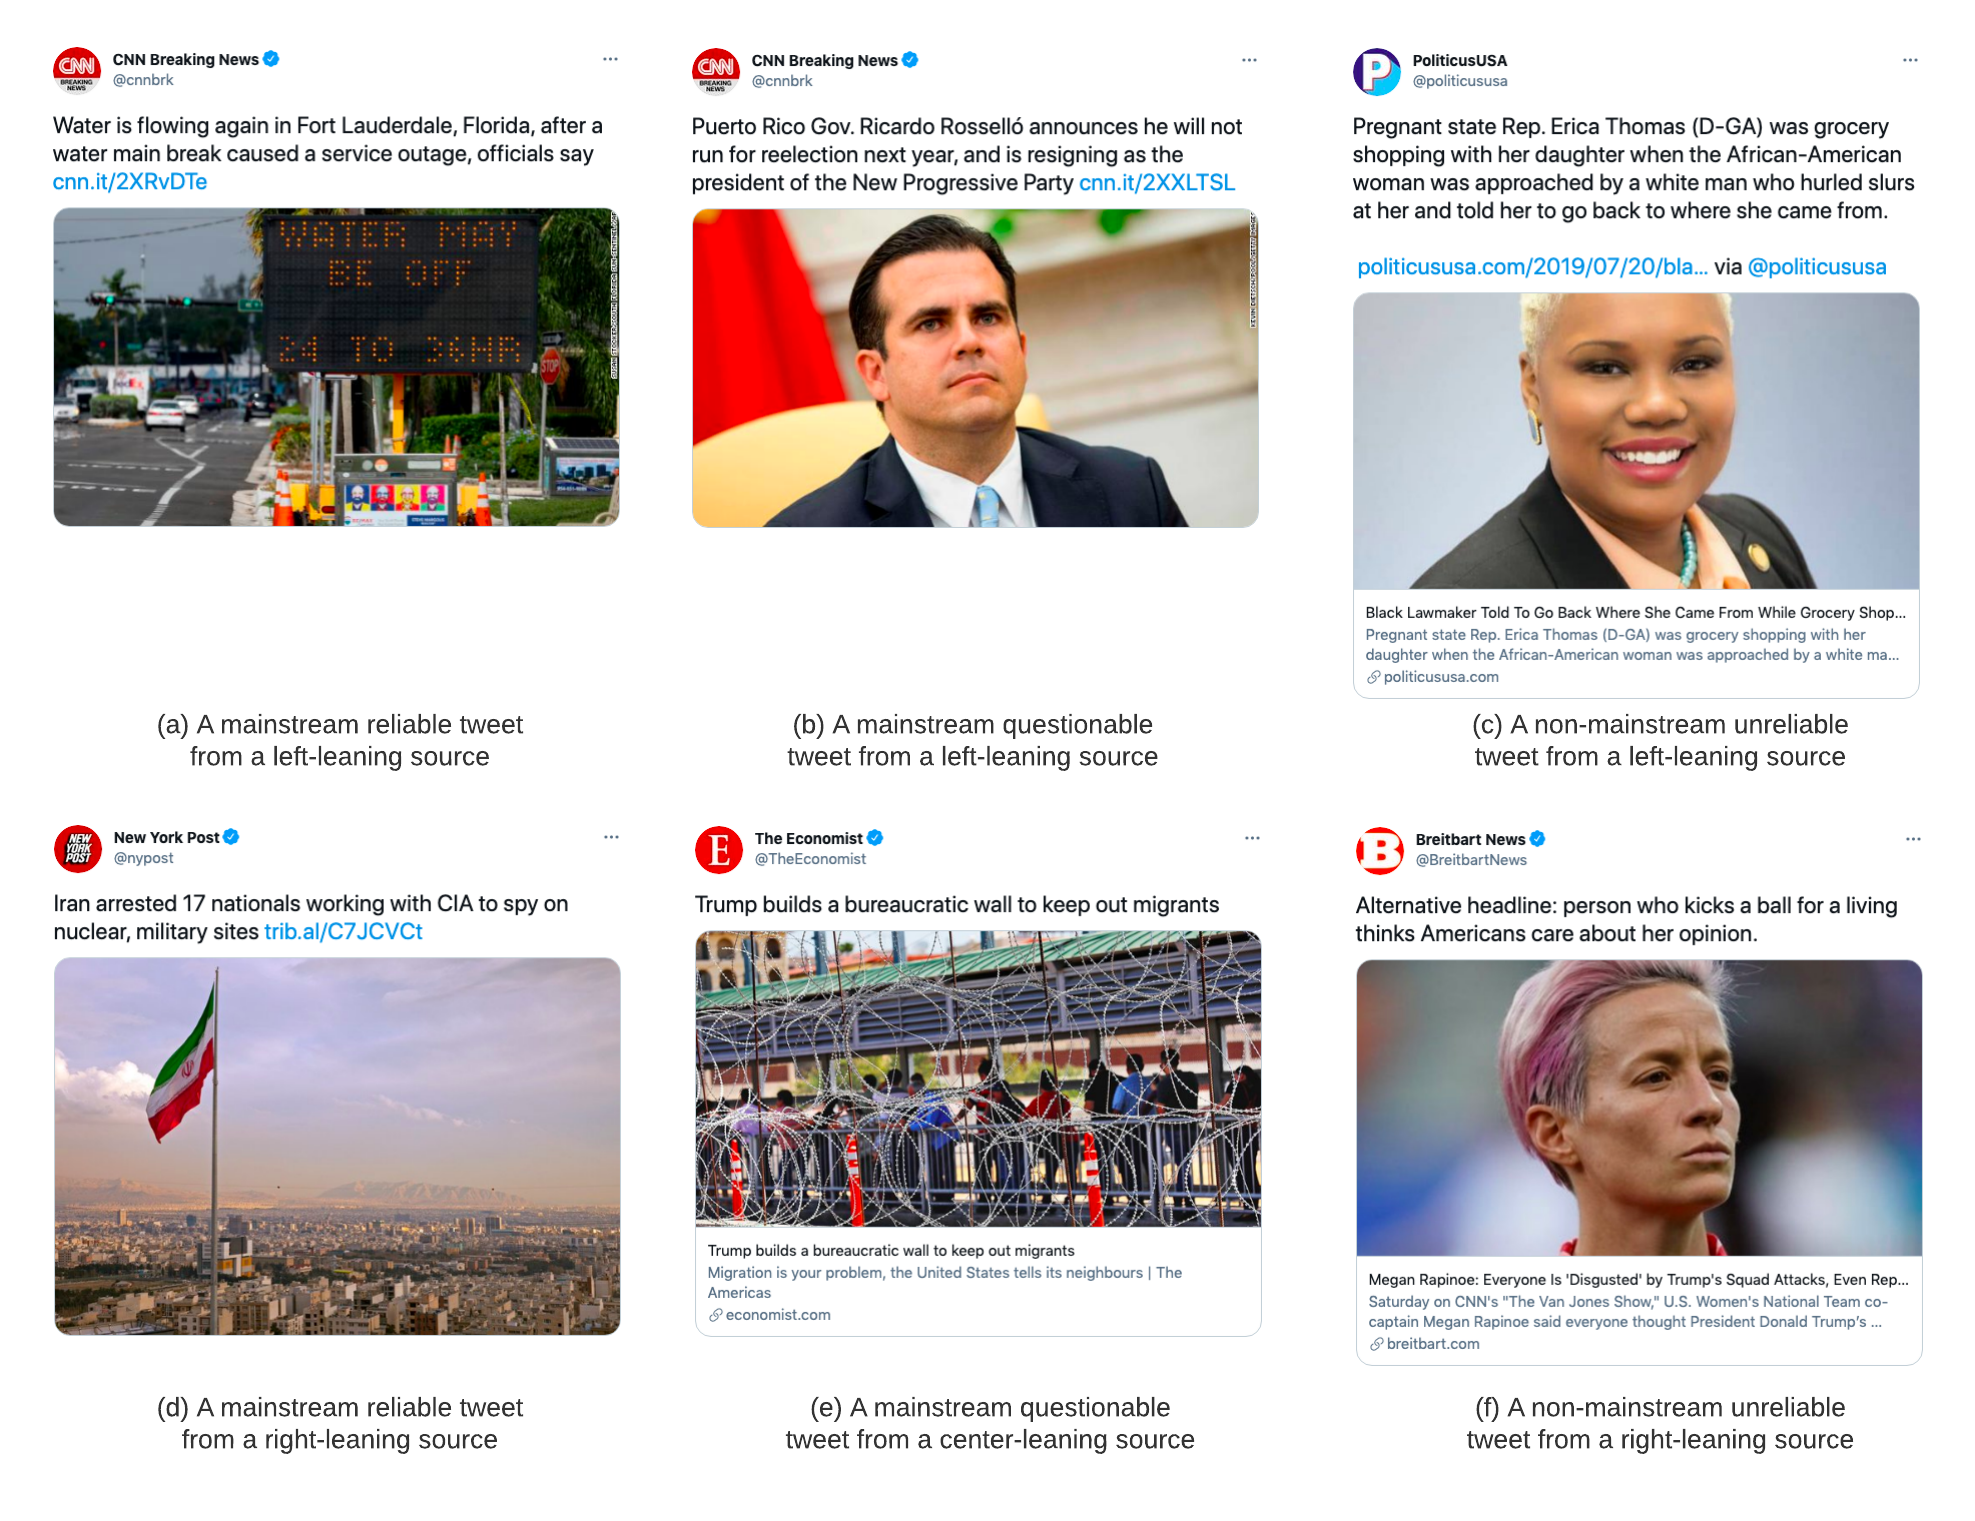Open the cnn.it/2XXLTSL link
Viewport: 1975px width, 1521px height.
click(1157, 183)
